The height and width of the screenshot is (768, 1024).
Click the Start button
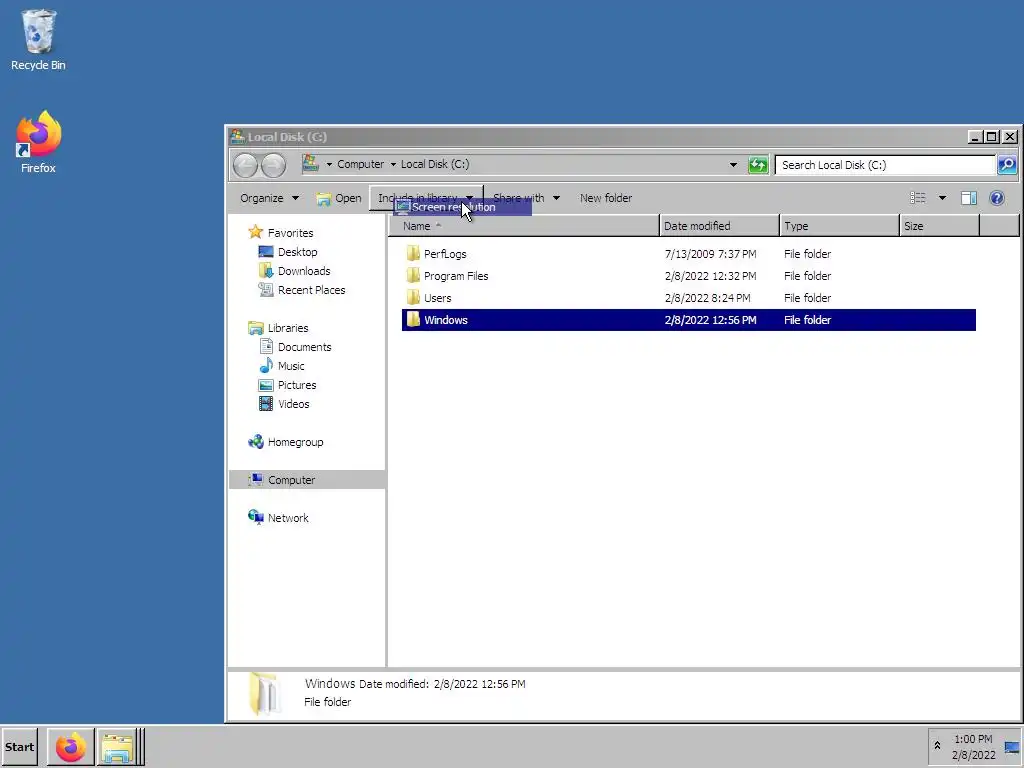pos(20,747)
